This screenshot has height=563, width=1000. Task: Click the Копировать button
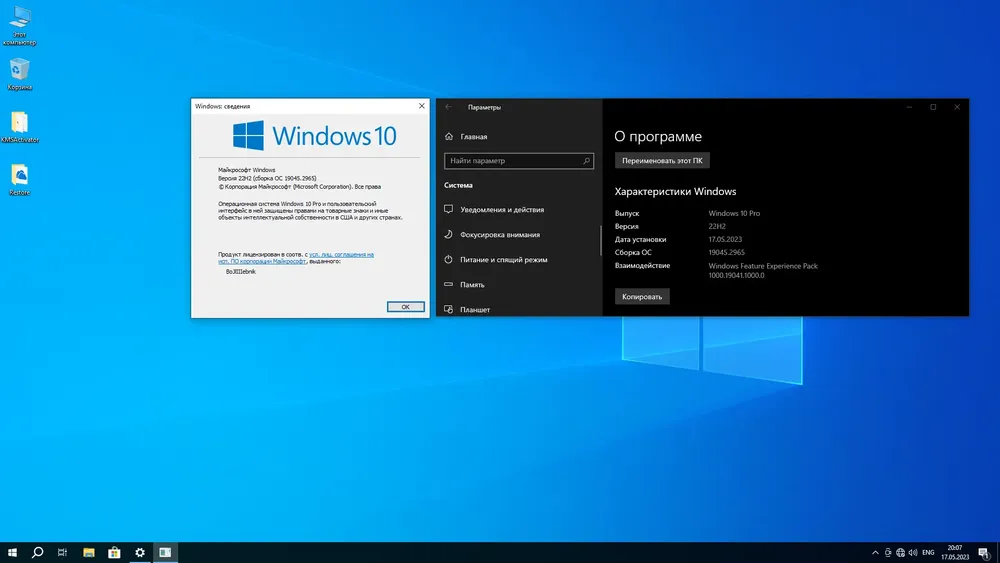coord(642,296)
